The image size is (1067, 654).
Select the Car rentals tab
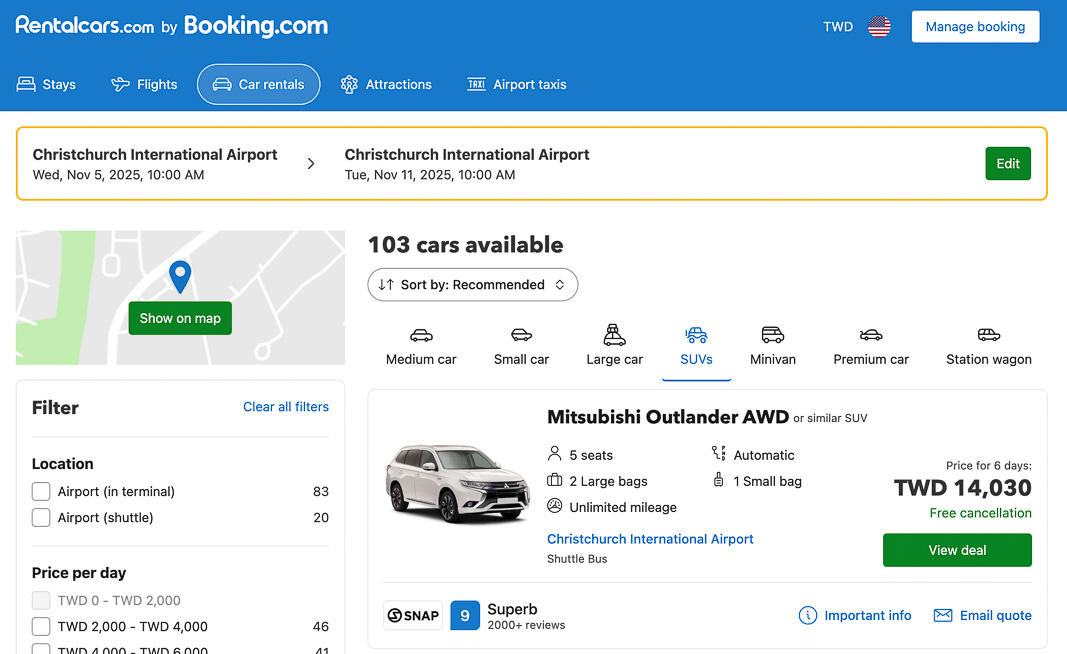[x=259, y=84]
